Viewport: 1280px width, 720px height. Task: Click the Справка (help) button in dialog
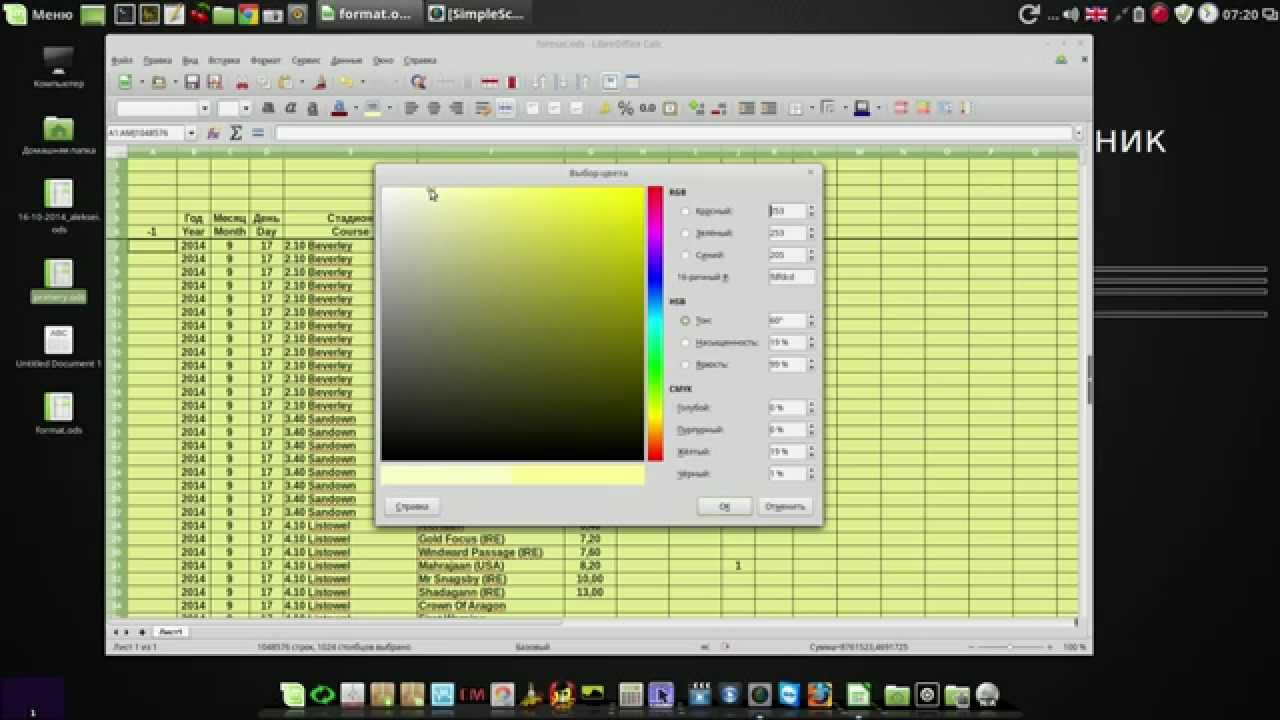coord(412,507)
